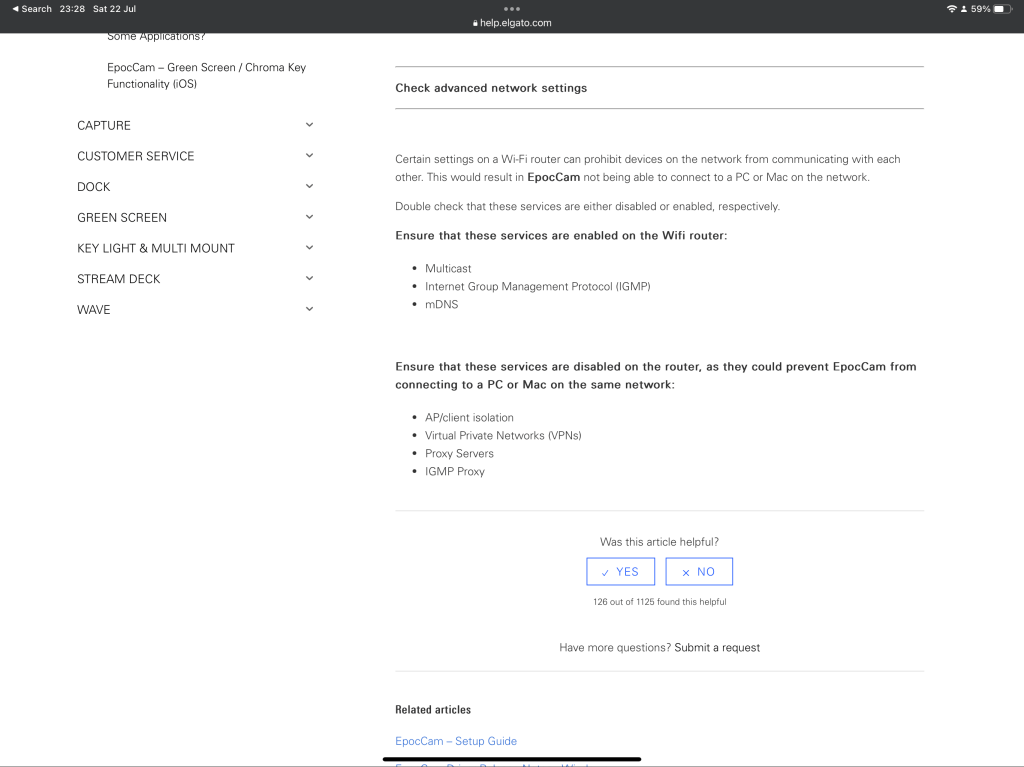Vote NO that article was not helpful
1024x767 pixels.
point(699,572)
